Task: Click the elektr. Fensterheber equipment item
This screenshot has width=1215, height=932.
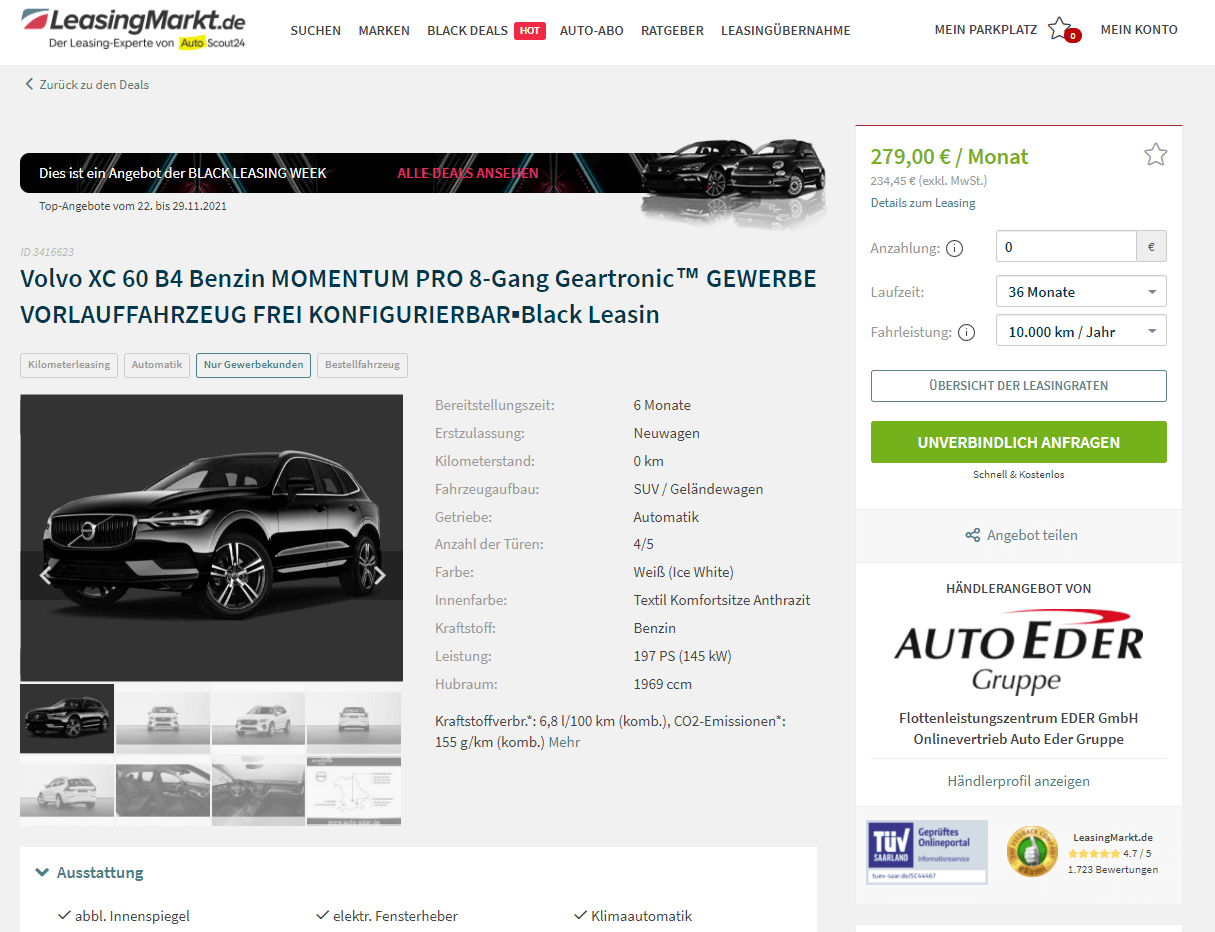Action: tap(387, 916)
